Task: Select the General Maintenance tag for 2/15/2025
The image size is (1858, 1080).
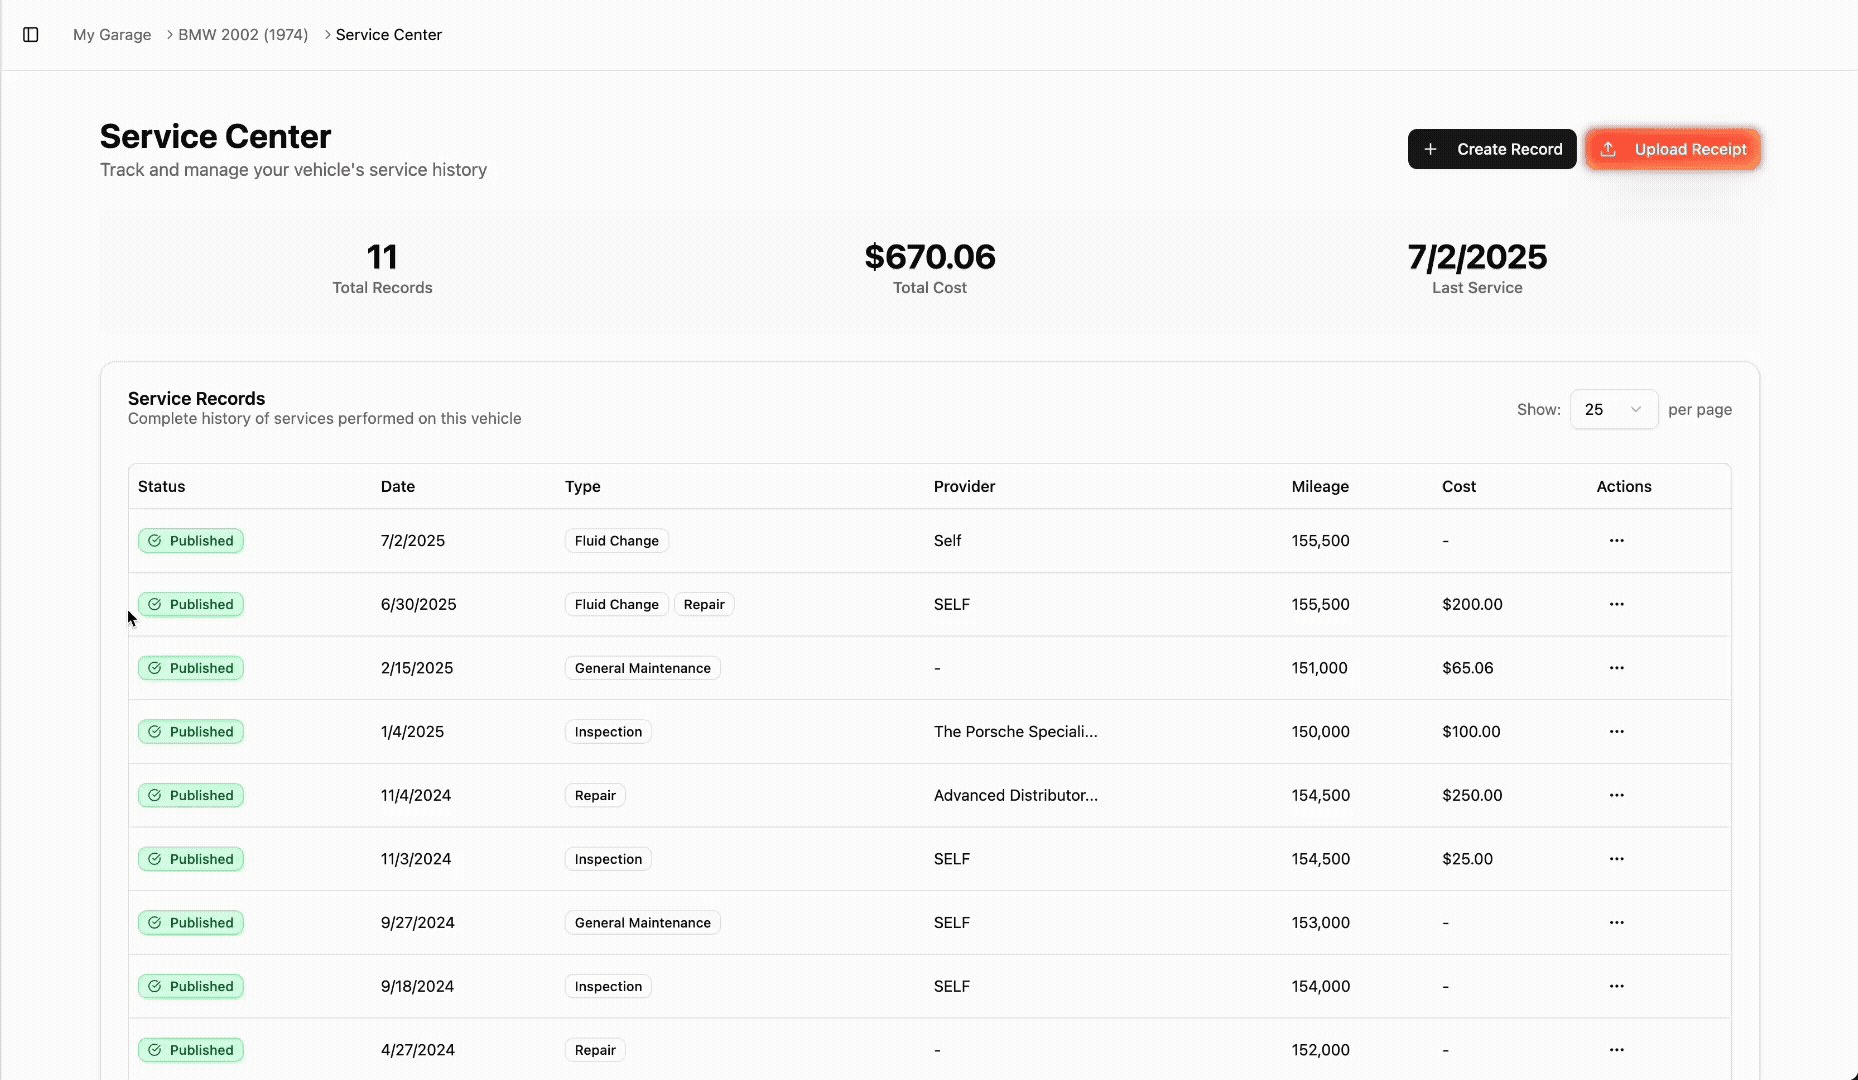Action: 642,668
